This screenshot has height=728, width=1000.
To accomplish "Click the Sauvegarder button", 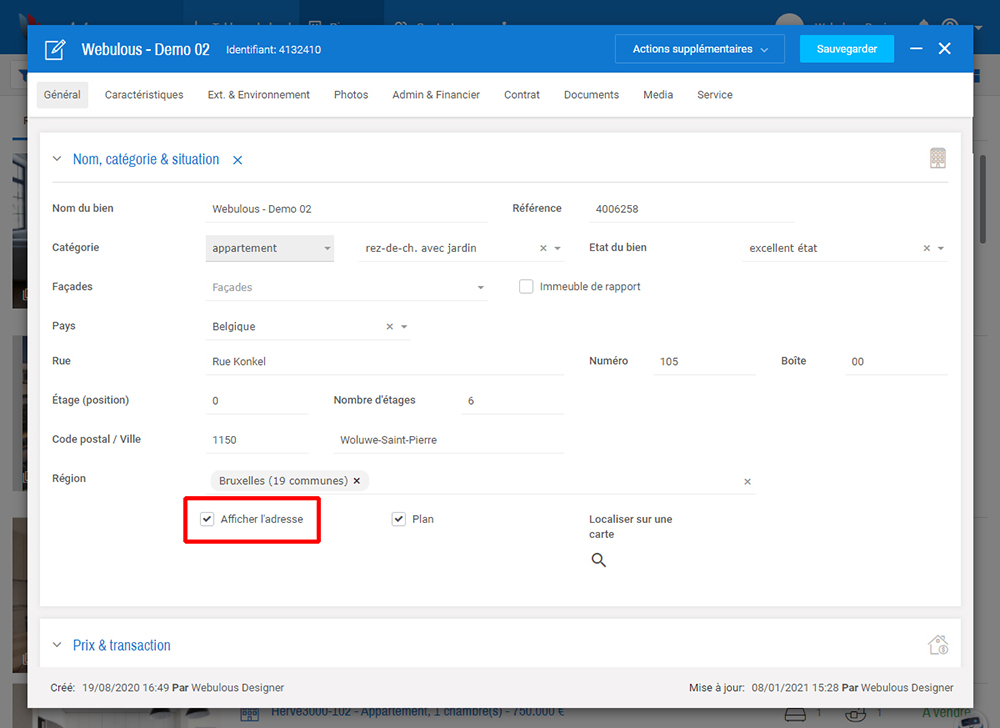I will pyautogui.click(x=847, y=49).
